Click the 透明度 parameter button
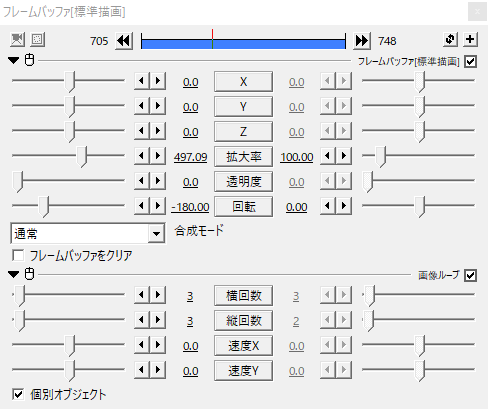Viewport: 488px width, 409px height. click(x=243, y=182)
